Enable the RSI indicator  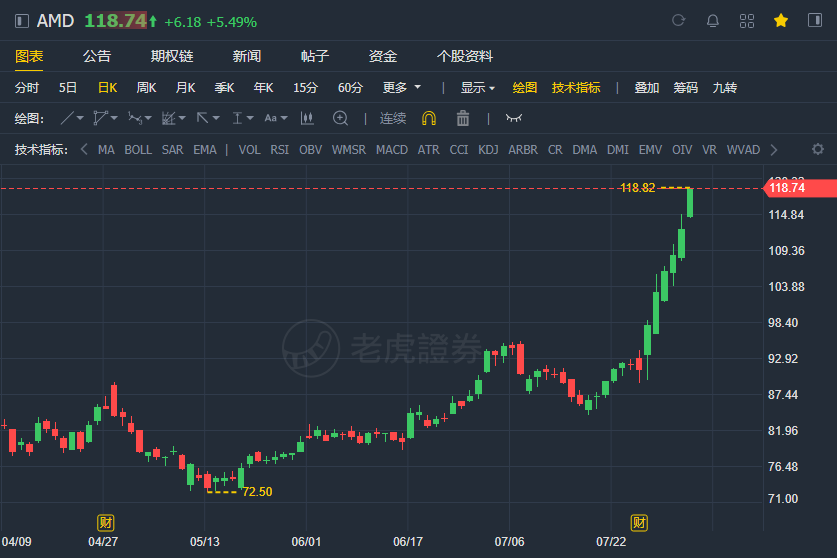280,150
